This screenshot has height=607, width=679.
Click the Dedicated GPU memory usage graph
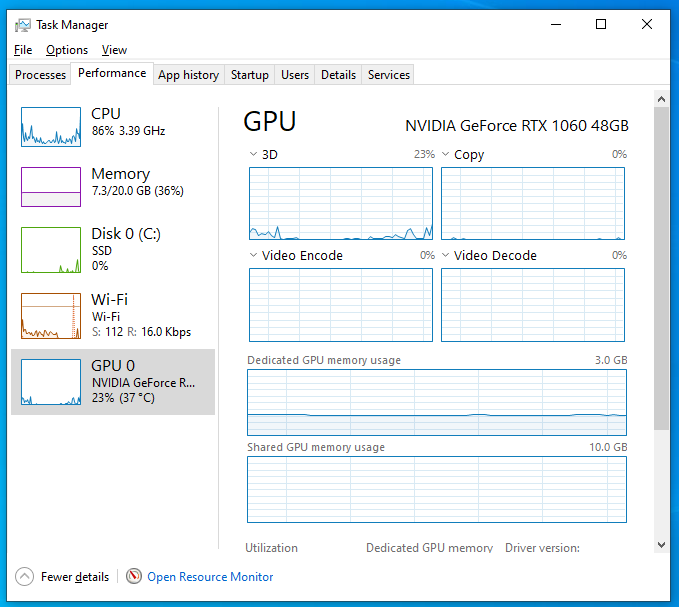(x=437, y=402)
